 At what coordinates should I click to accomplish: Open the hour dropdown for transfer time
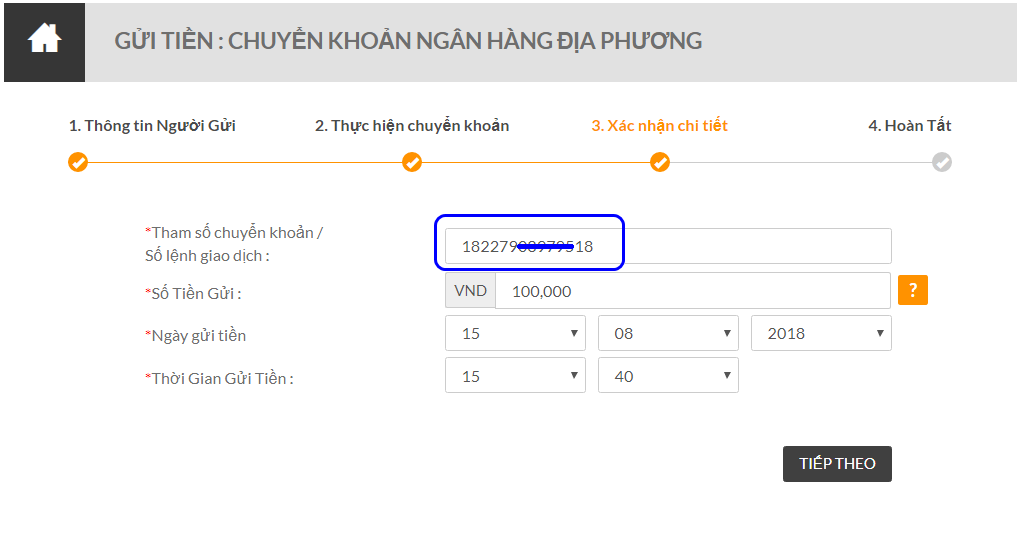(x=515, y=376)
